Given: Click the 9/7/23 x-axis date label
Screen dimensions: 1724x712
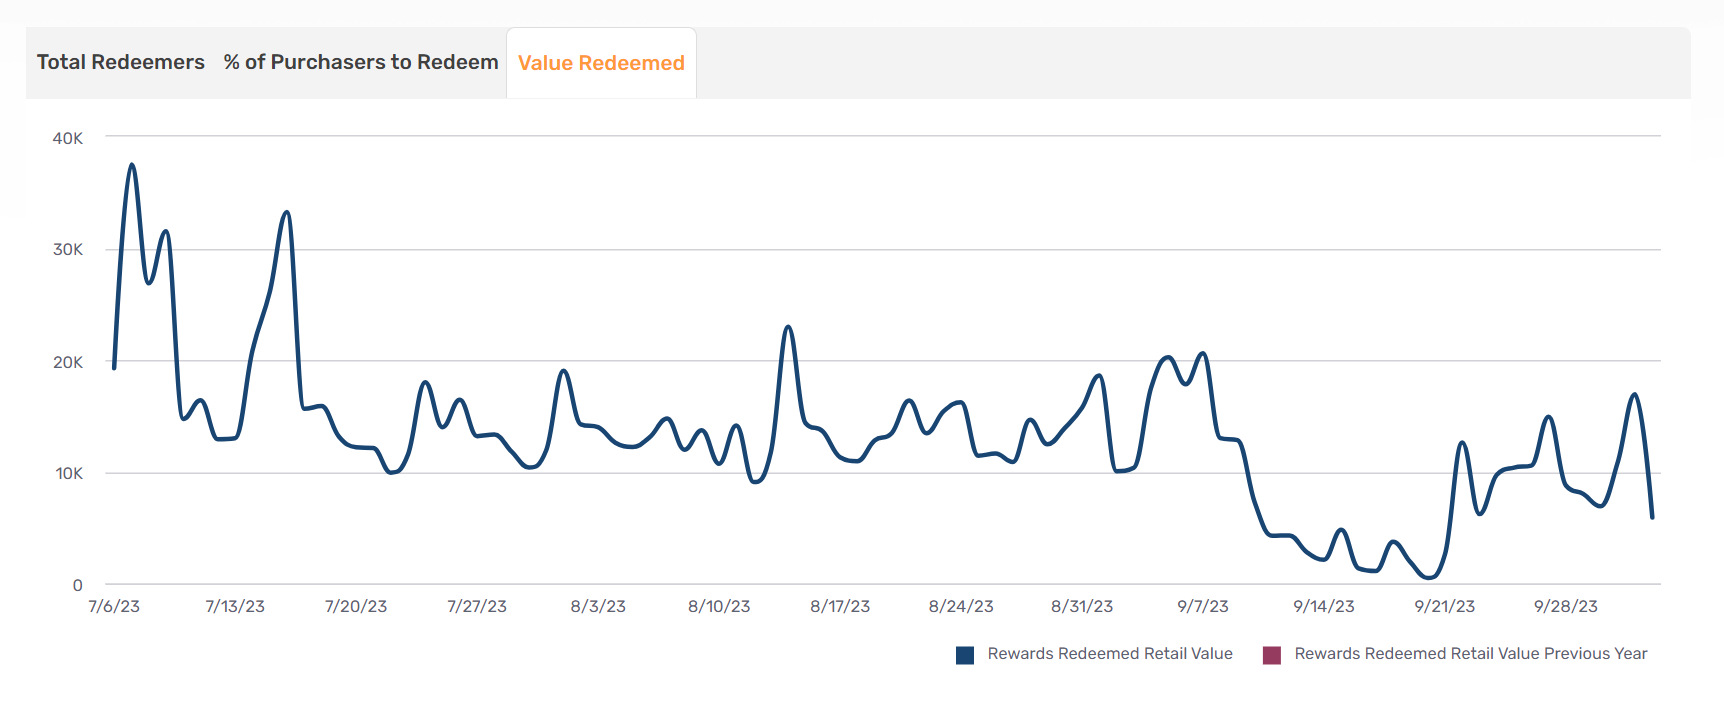Looking at the screenshot, I should 1202,606.
